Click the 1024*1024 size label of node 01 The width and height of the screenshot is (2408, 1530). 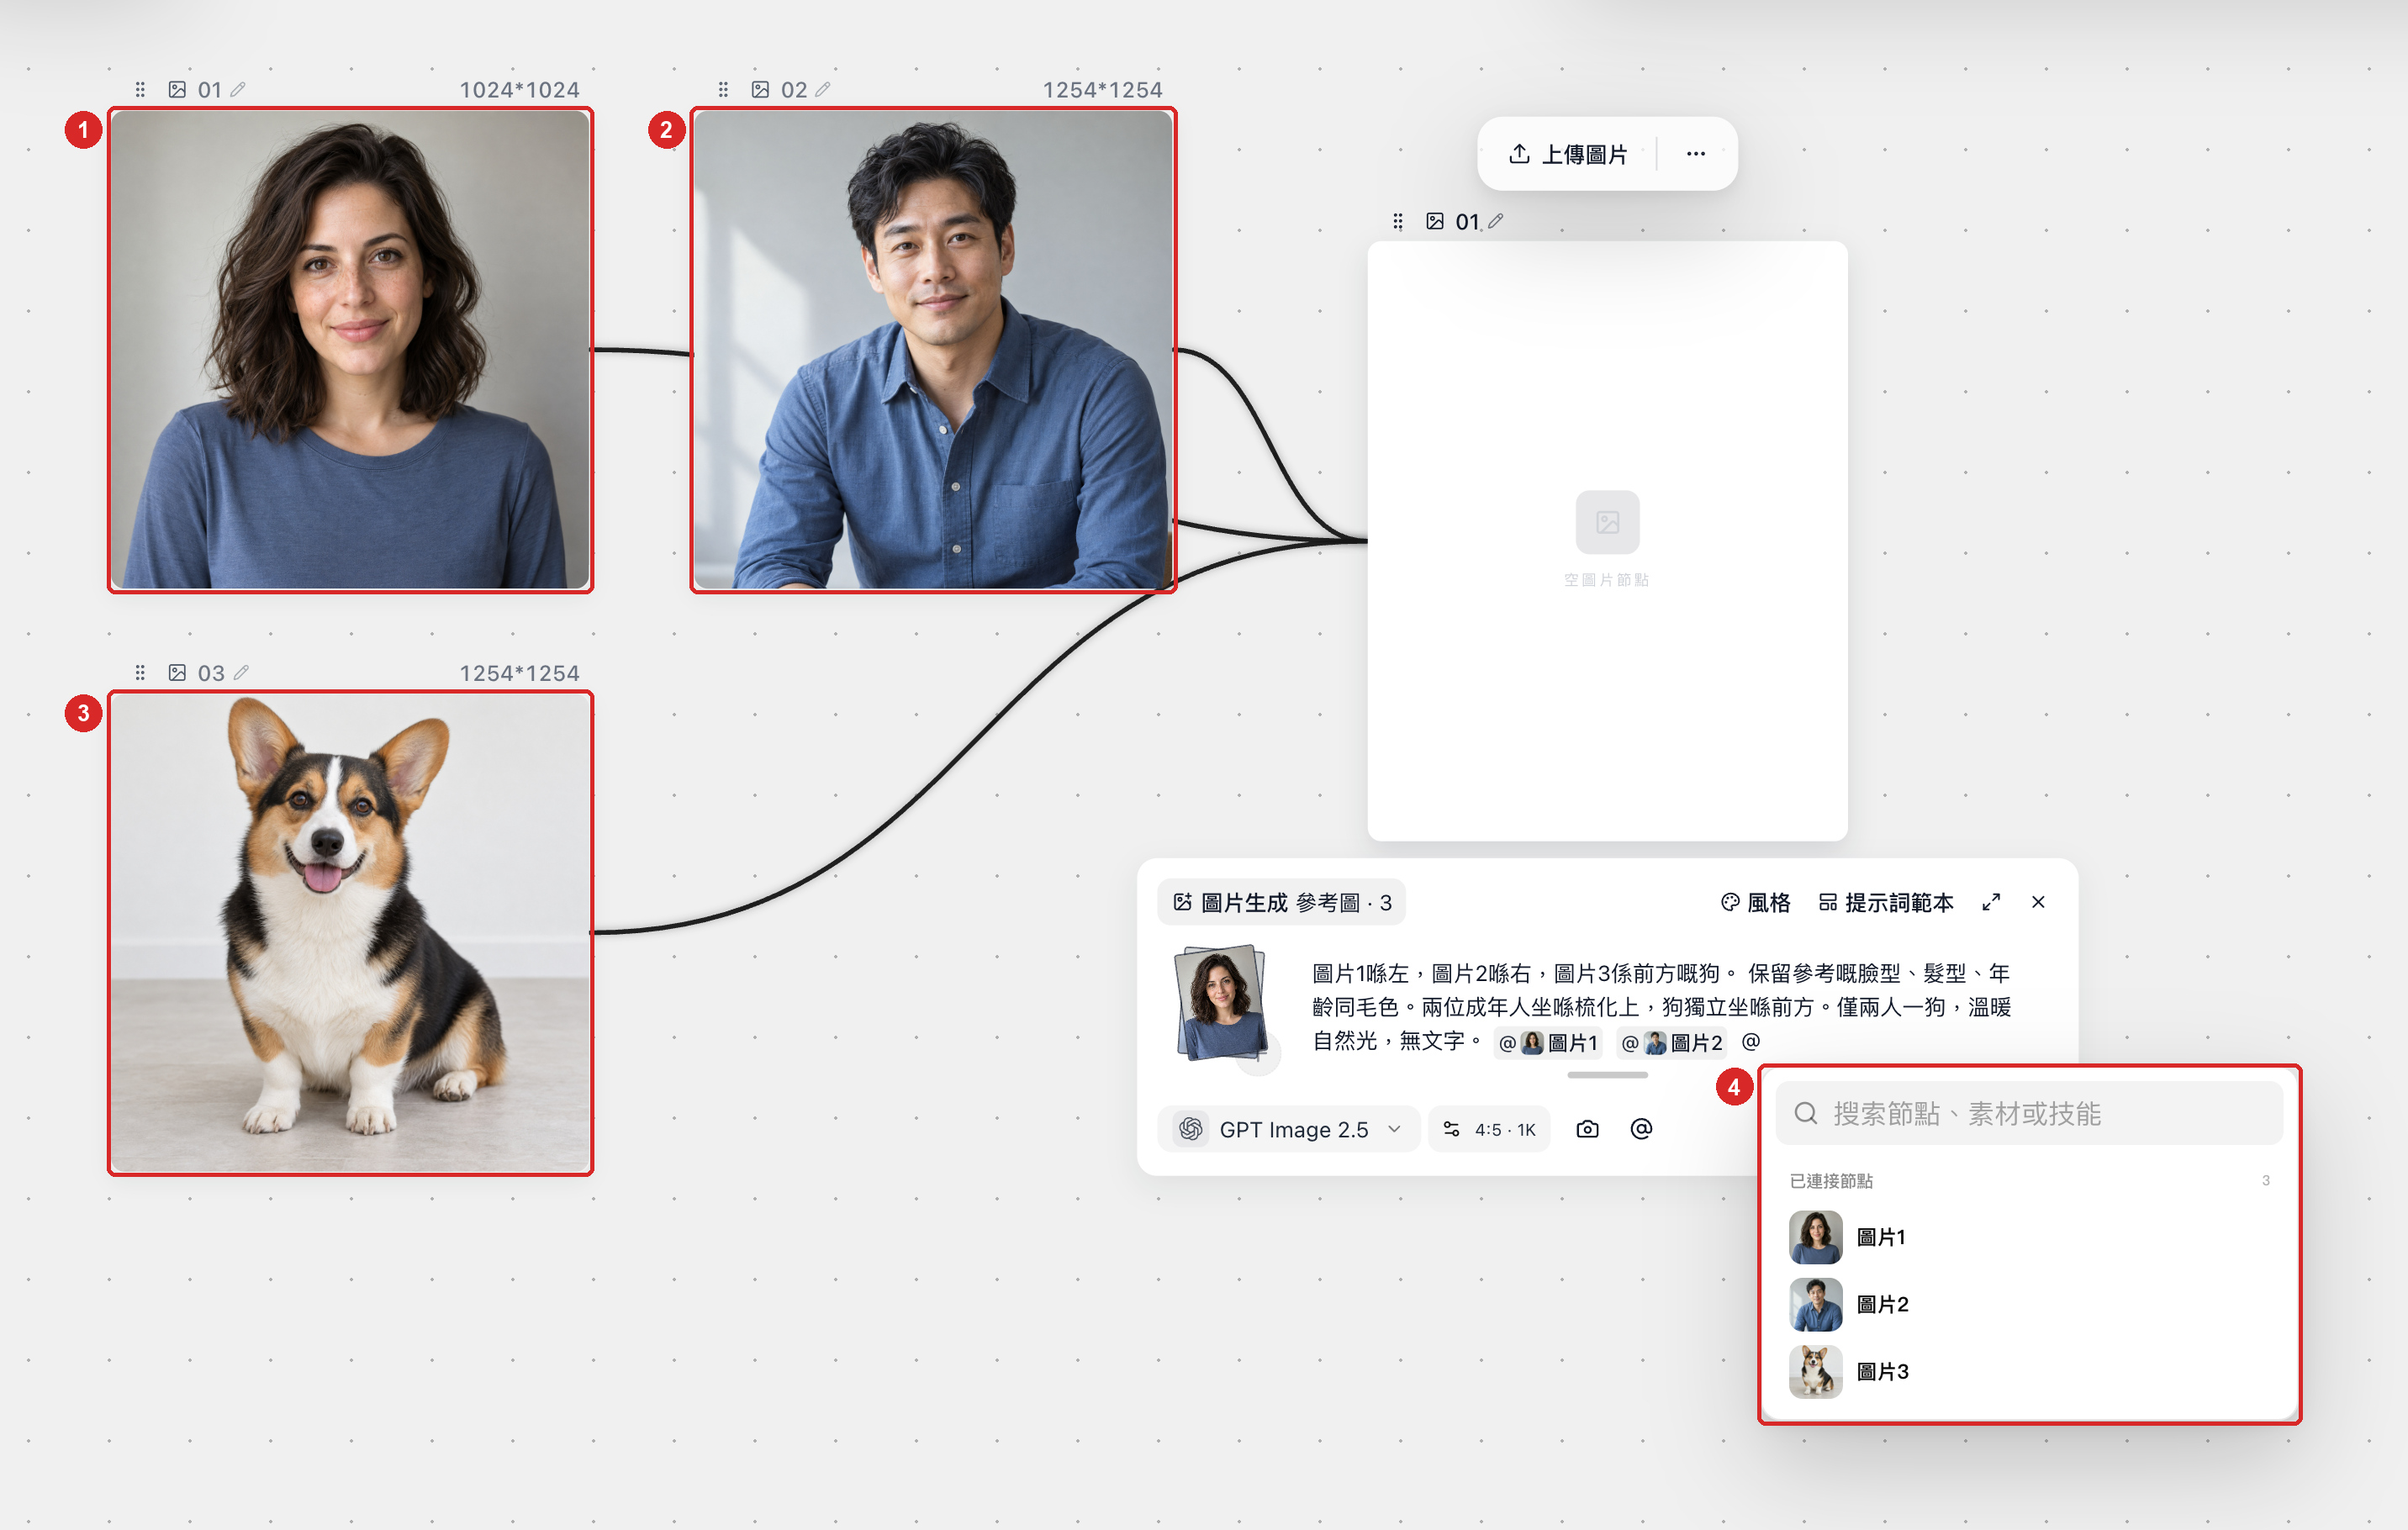coord(519,90)
